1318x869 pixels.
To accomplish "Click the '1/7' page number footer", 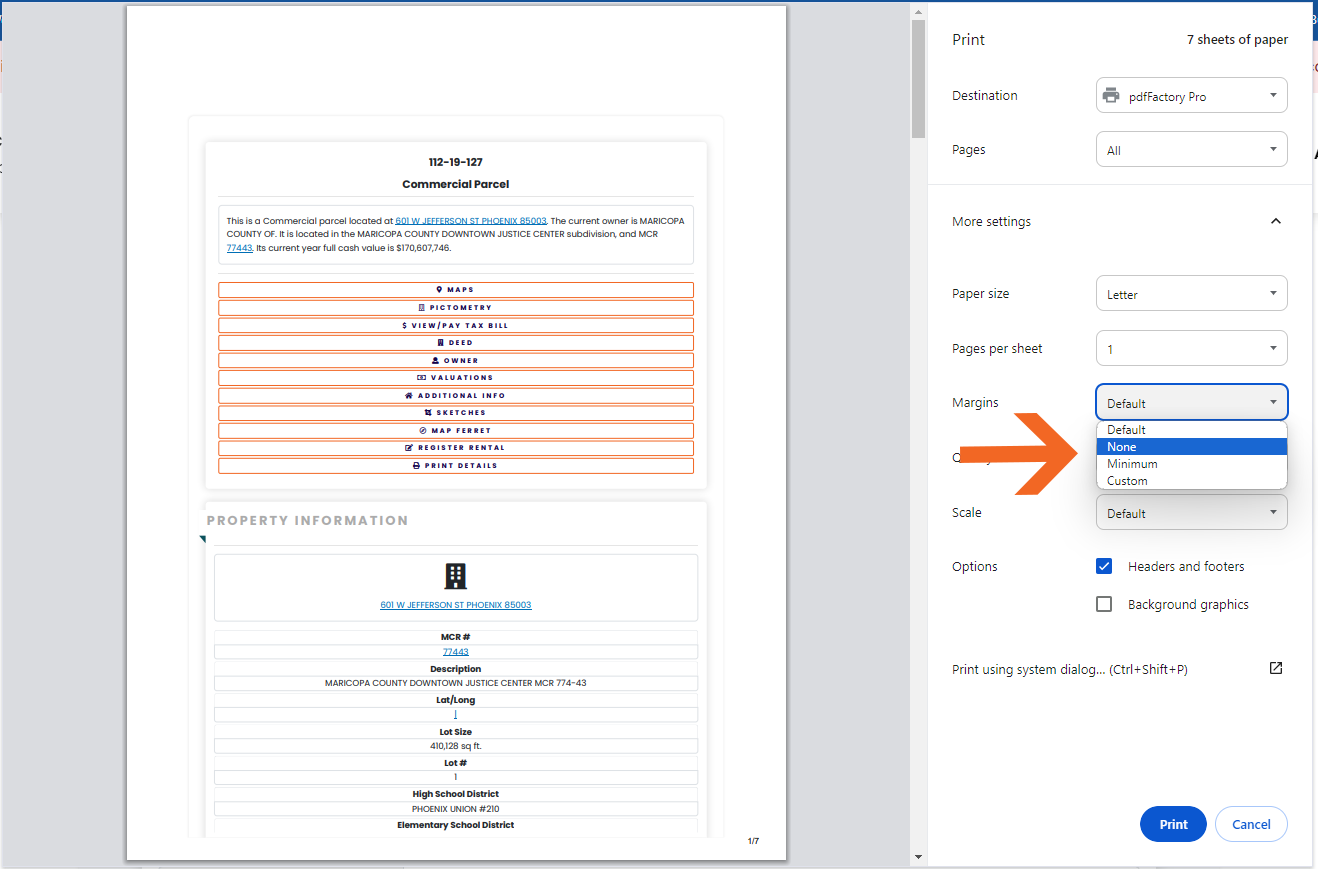I will (753, 841).
